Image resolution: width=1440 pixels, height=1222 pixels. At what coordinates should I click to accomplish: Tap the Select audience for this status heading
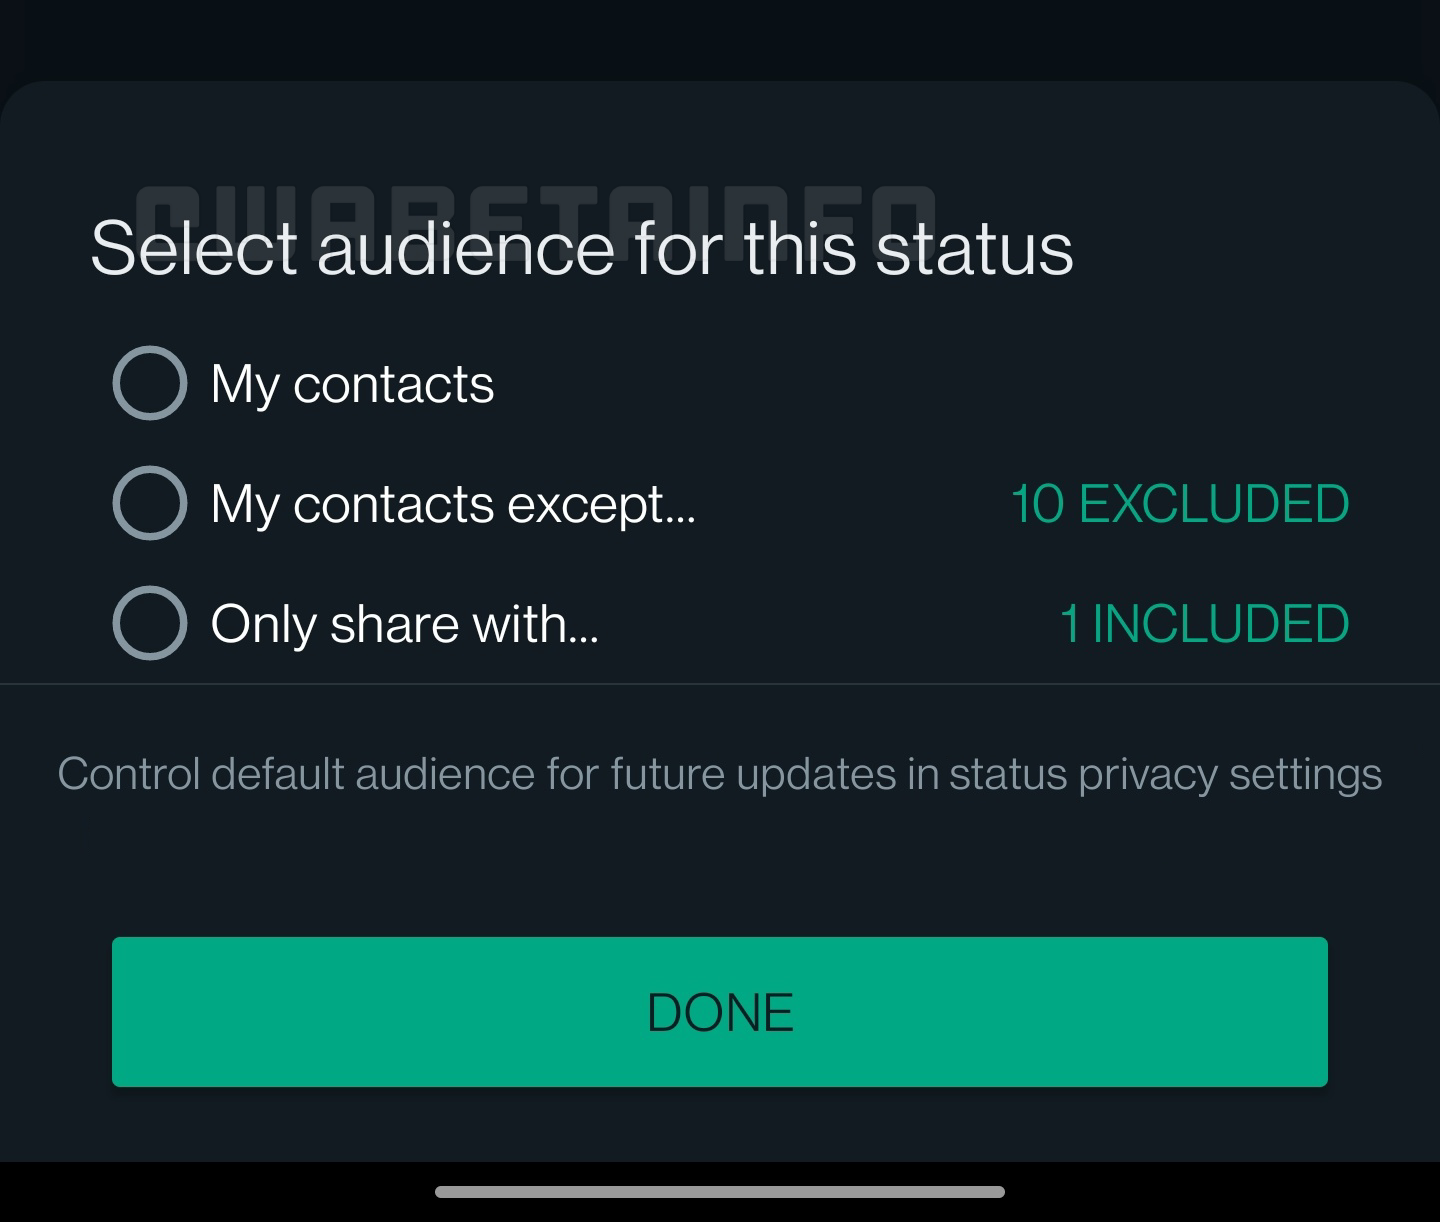(x=581, y=250)
